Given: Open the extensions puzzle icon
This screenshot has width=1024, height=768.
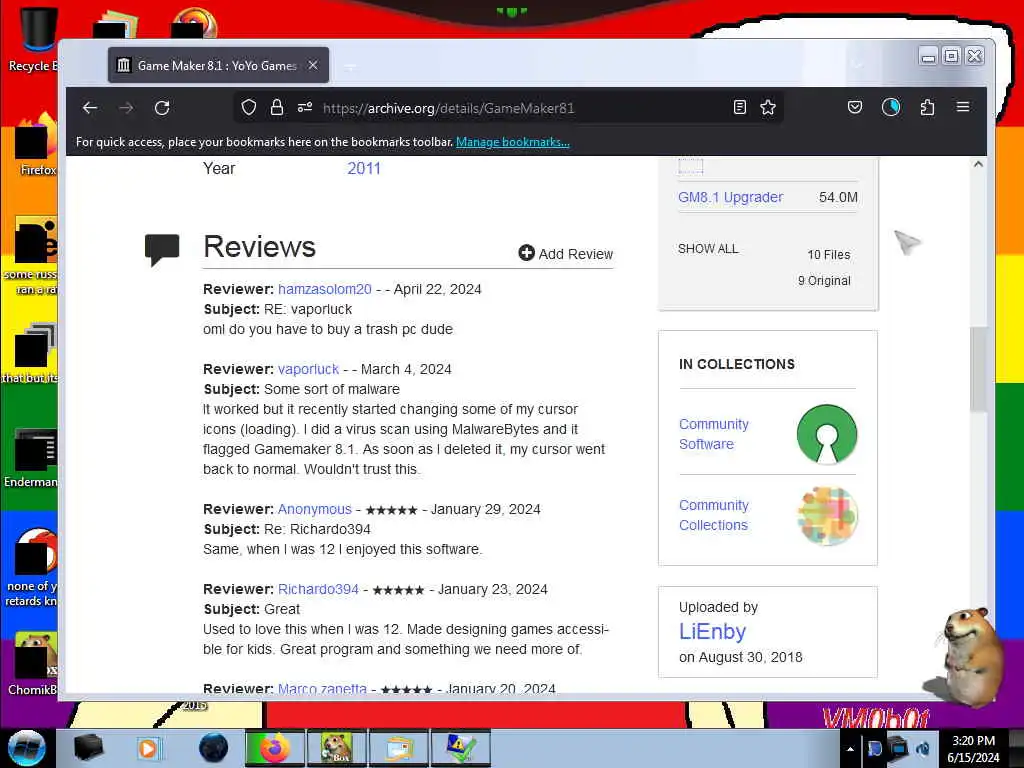Looking at the screenshot, I should (927, 107).
